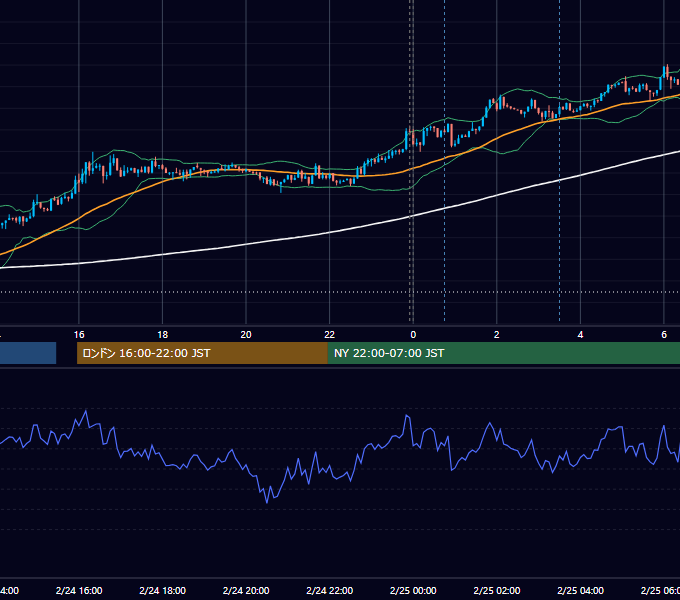The width and height of the screenshot is (680, 600).
Task: Click the 2/24 22:00 date label
Action: point(330,591)
